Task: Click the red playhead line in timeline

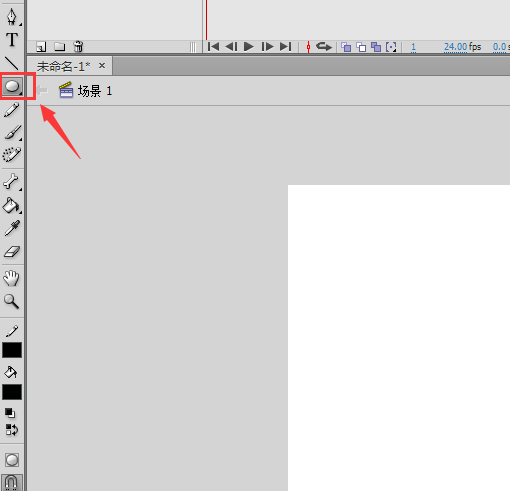Action: 206,20
